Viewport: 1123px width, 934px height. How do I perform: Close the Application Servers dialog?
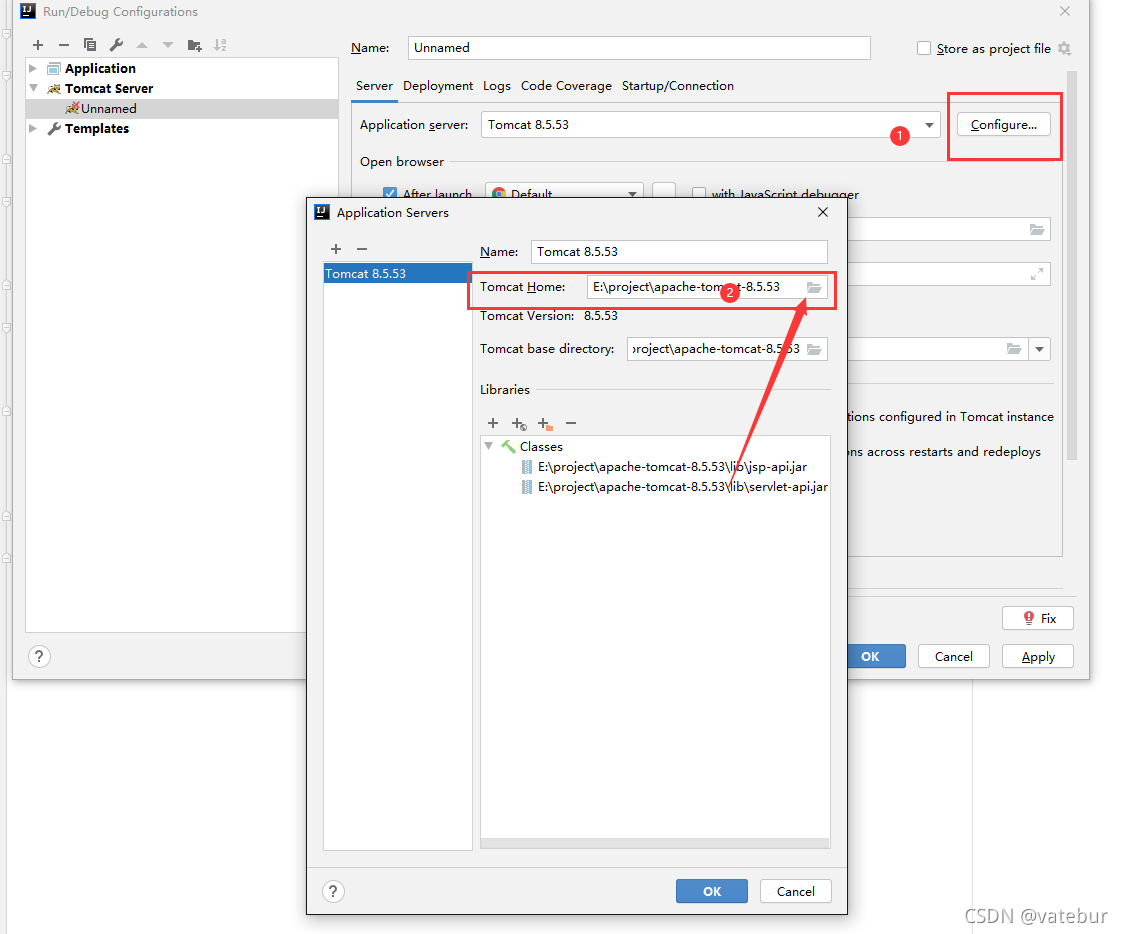(823, 212)
